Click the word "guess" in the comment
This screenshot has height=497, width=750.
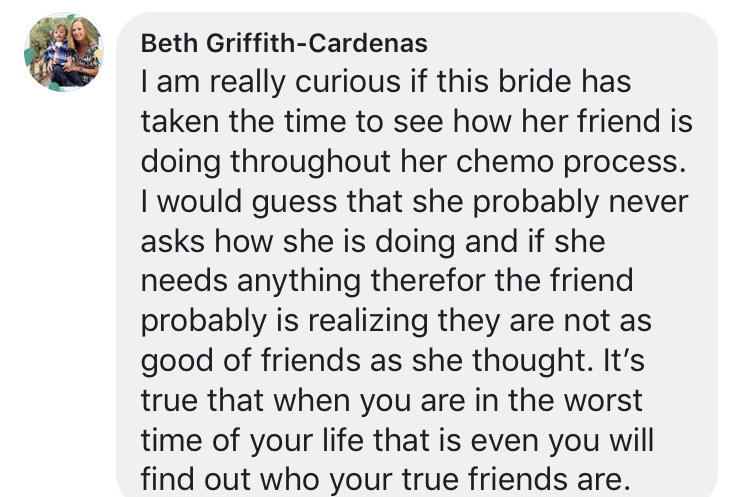pos(294,203)
